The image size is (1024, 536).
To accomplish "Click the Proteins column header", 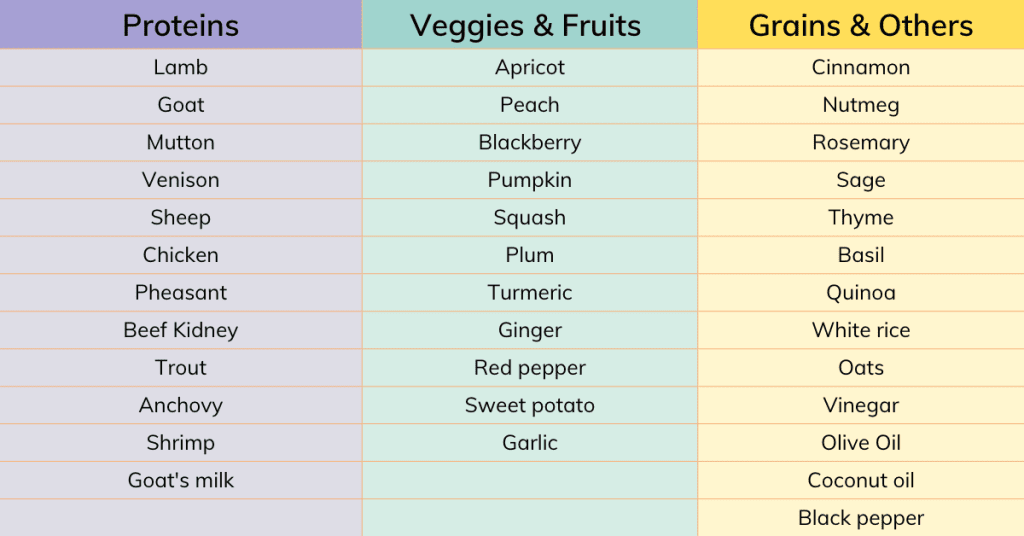I will click(181, 25).
